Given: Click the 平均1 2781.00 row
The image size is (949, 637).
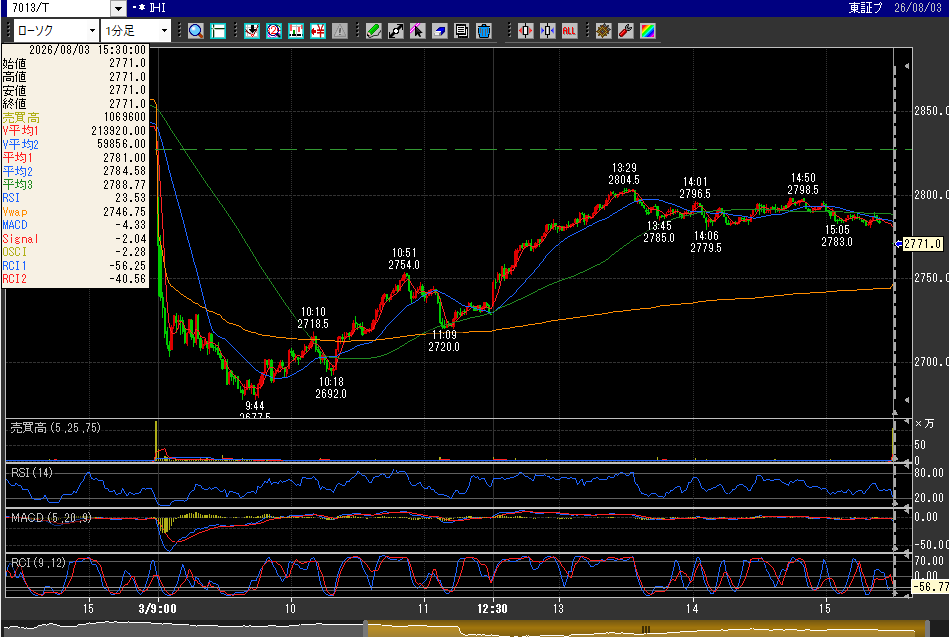Looking at the screenshot, I should (74, 157).
